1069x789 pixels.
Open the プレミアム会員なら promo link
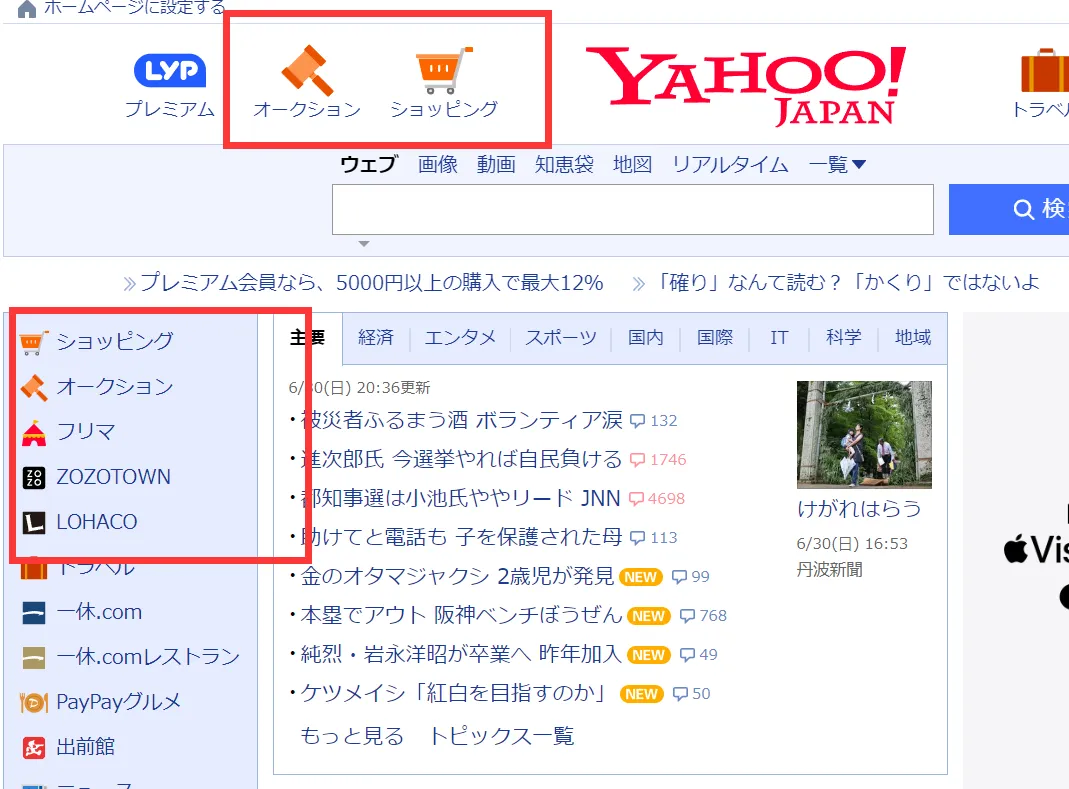372,282
